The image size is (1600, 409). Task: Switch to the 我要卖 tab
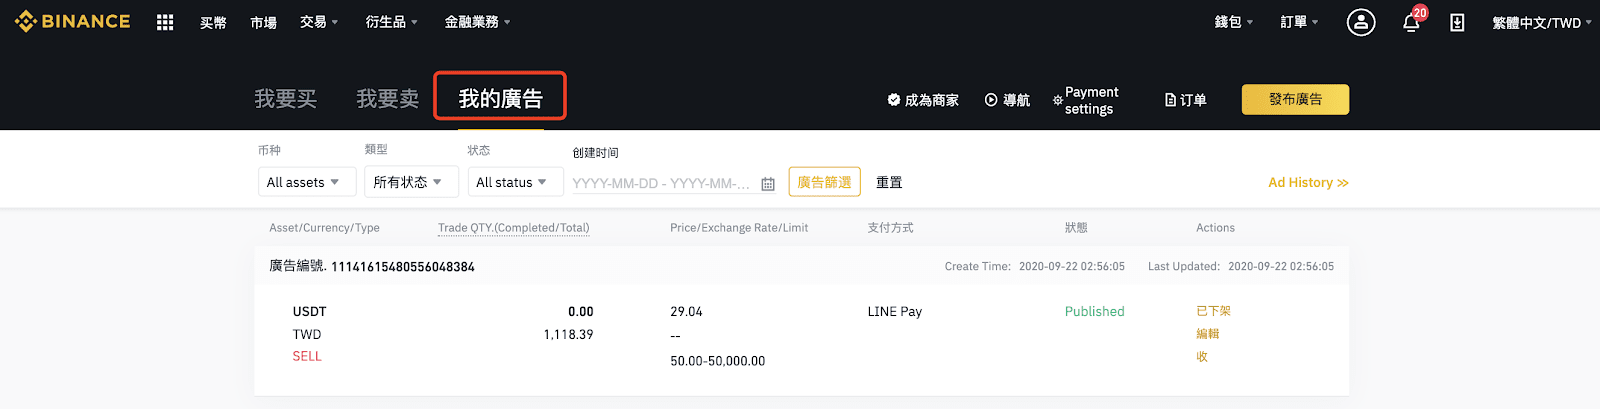point(388,99)
